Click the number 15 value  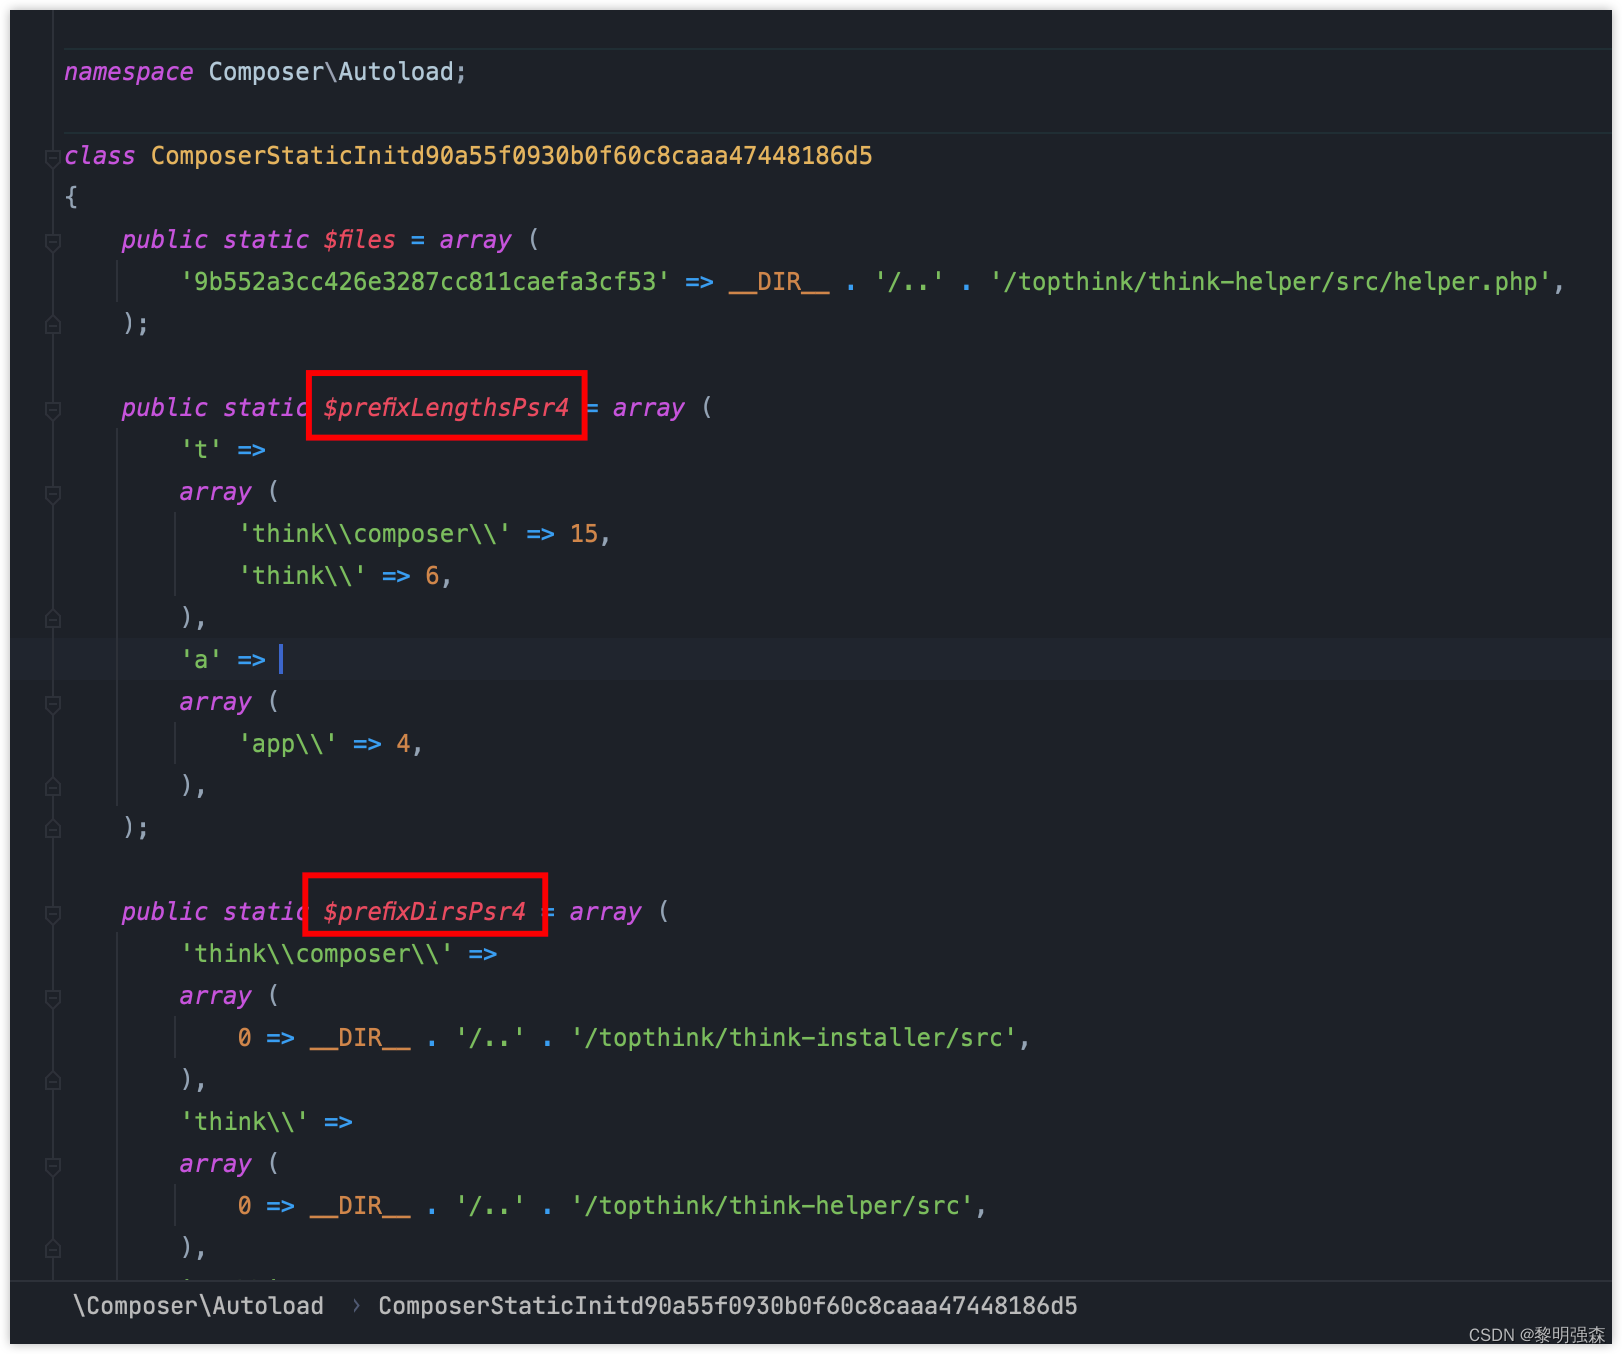pyautogui.click(x=583, y=534)
